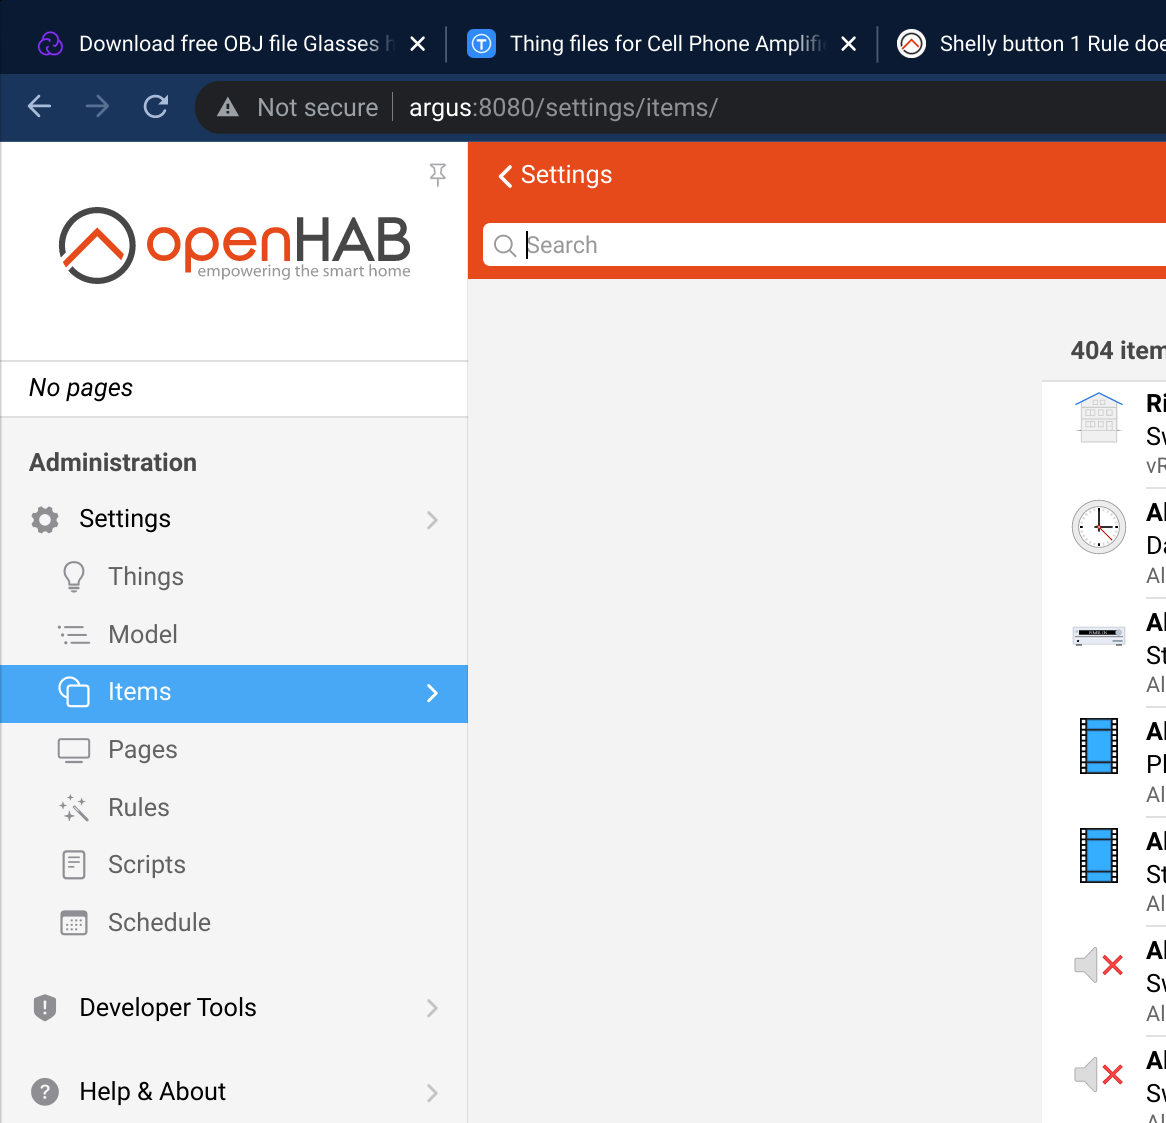This screenshot has width=1166, height=1123.
Task: Expand the Settings chevron in sidebar
Action: pos(432,520)
